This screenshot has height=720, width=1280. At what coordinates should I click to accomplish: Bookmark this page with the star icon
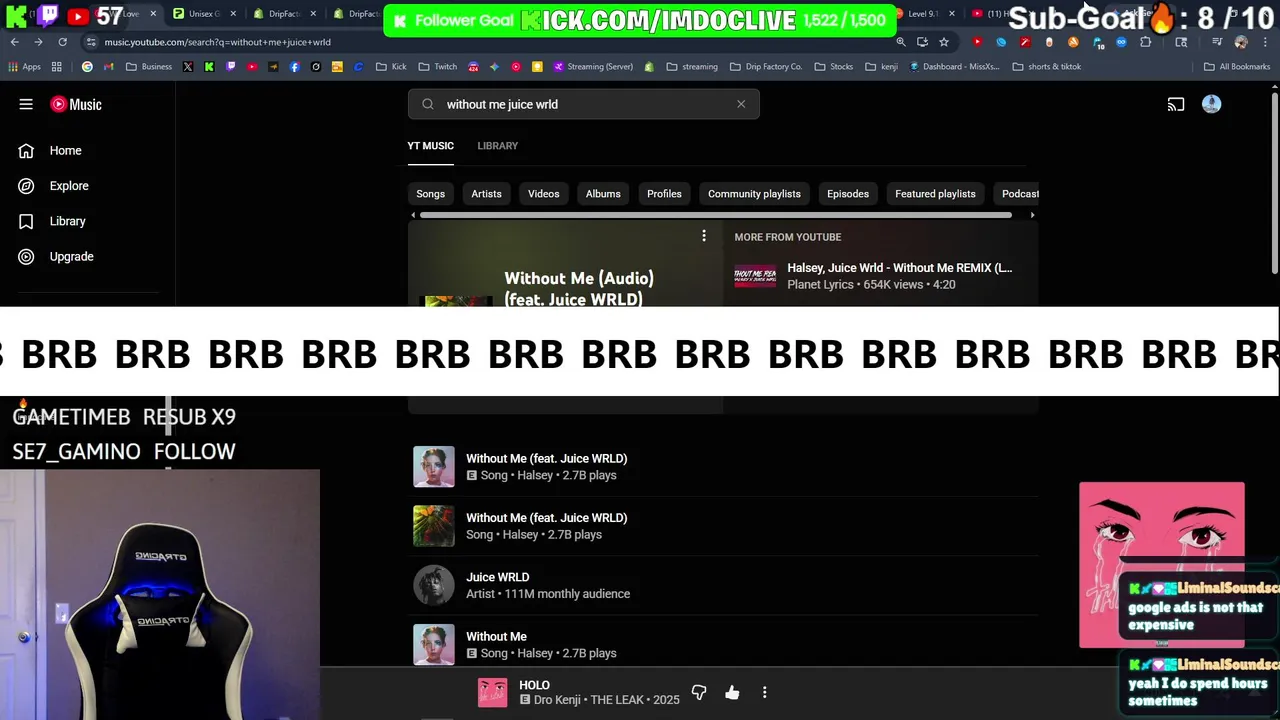944,42
